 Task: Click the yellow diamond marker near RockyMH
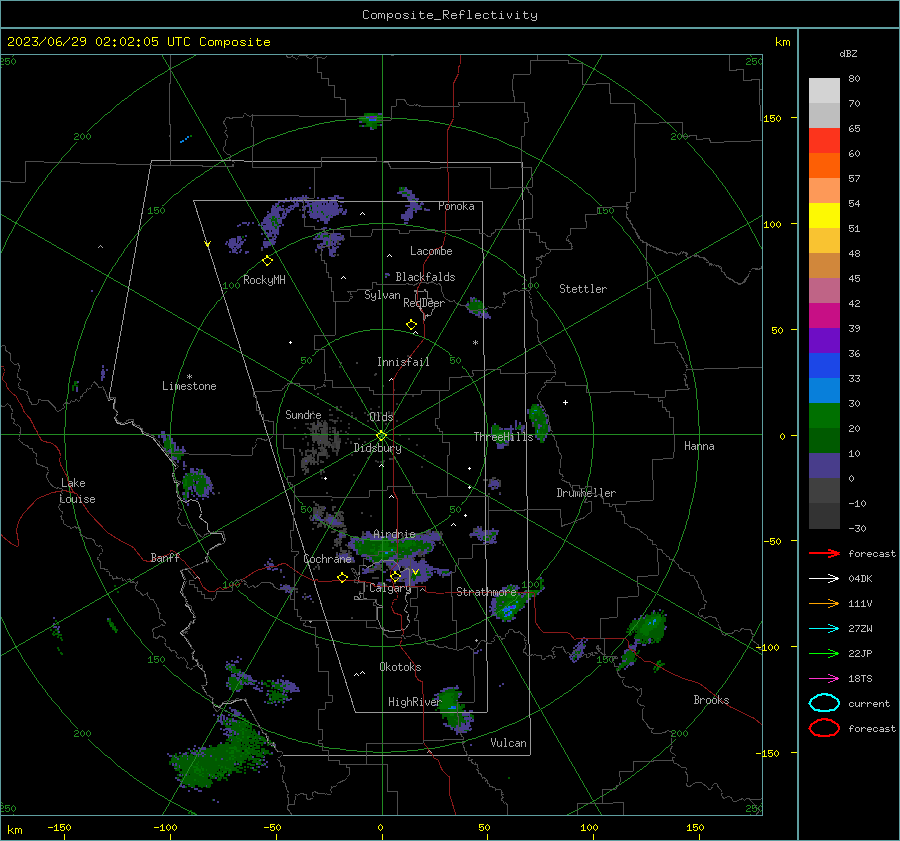pos(267,261)
